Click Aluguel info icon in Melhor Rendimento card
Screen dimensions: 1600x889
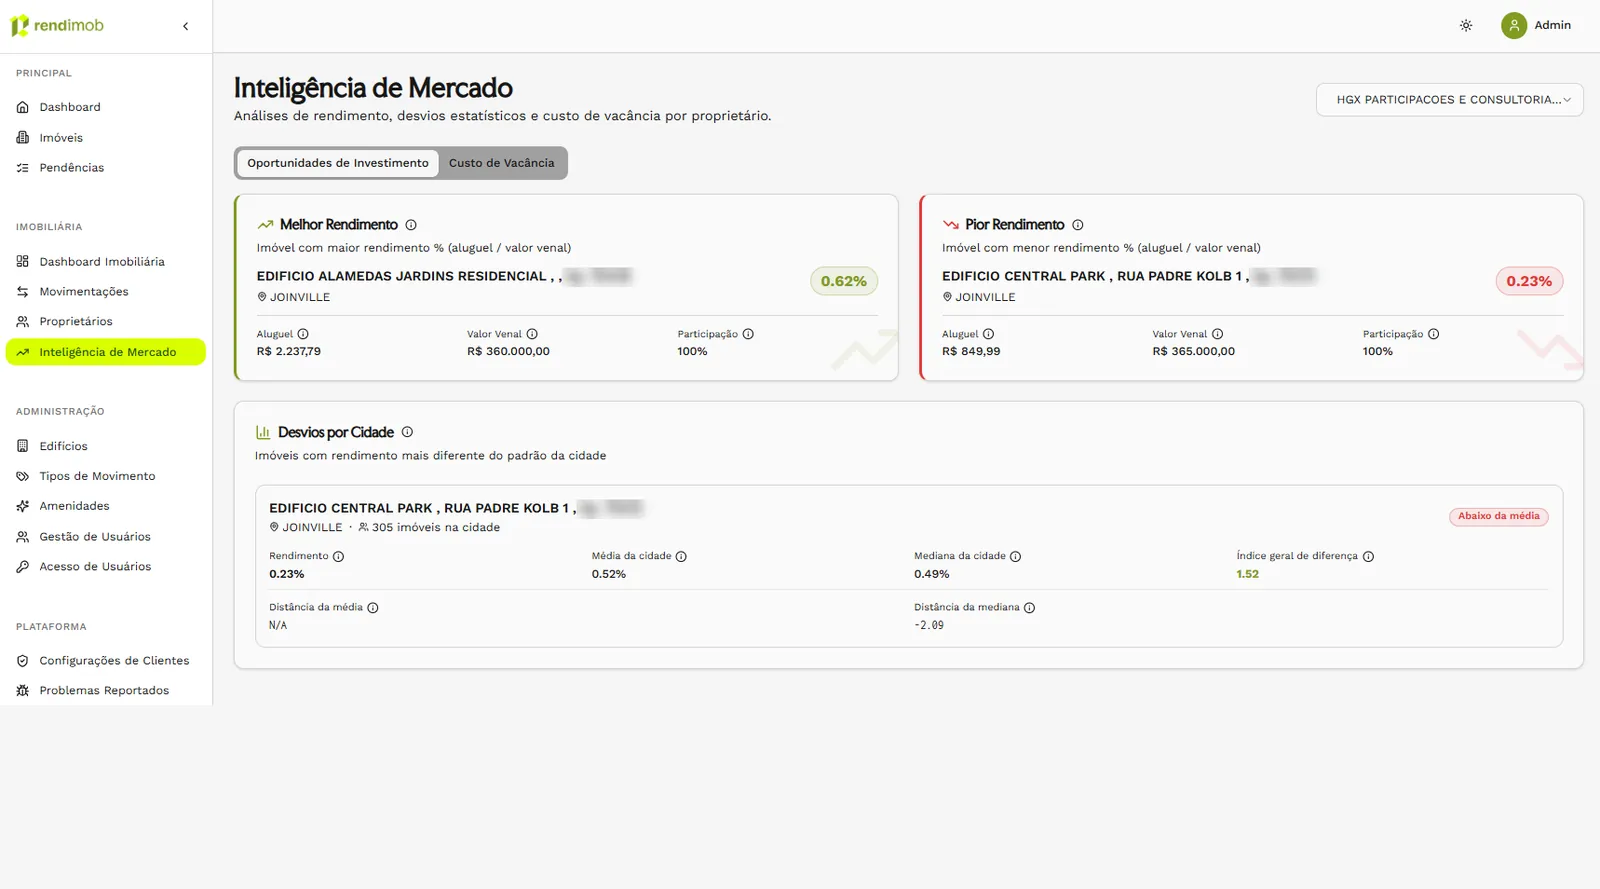pos(303,334)
